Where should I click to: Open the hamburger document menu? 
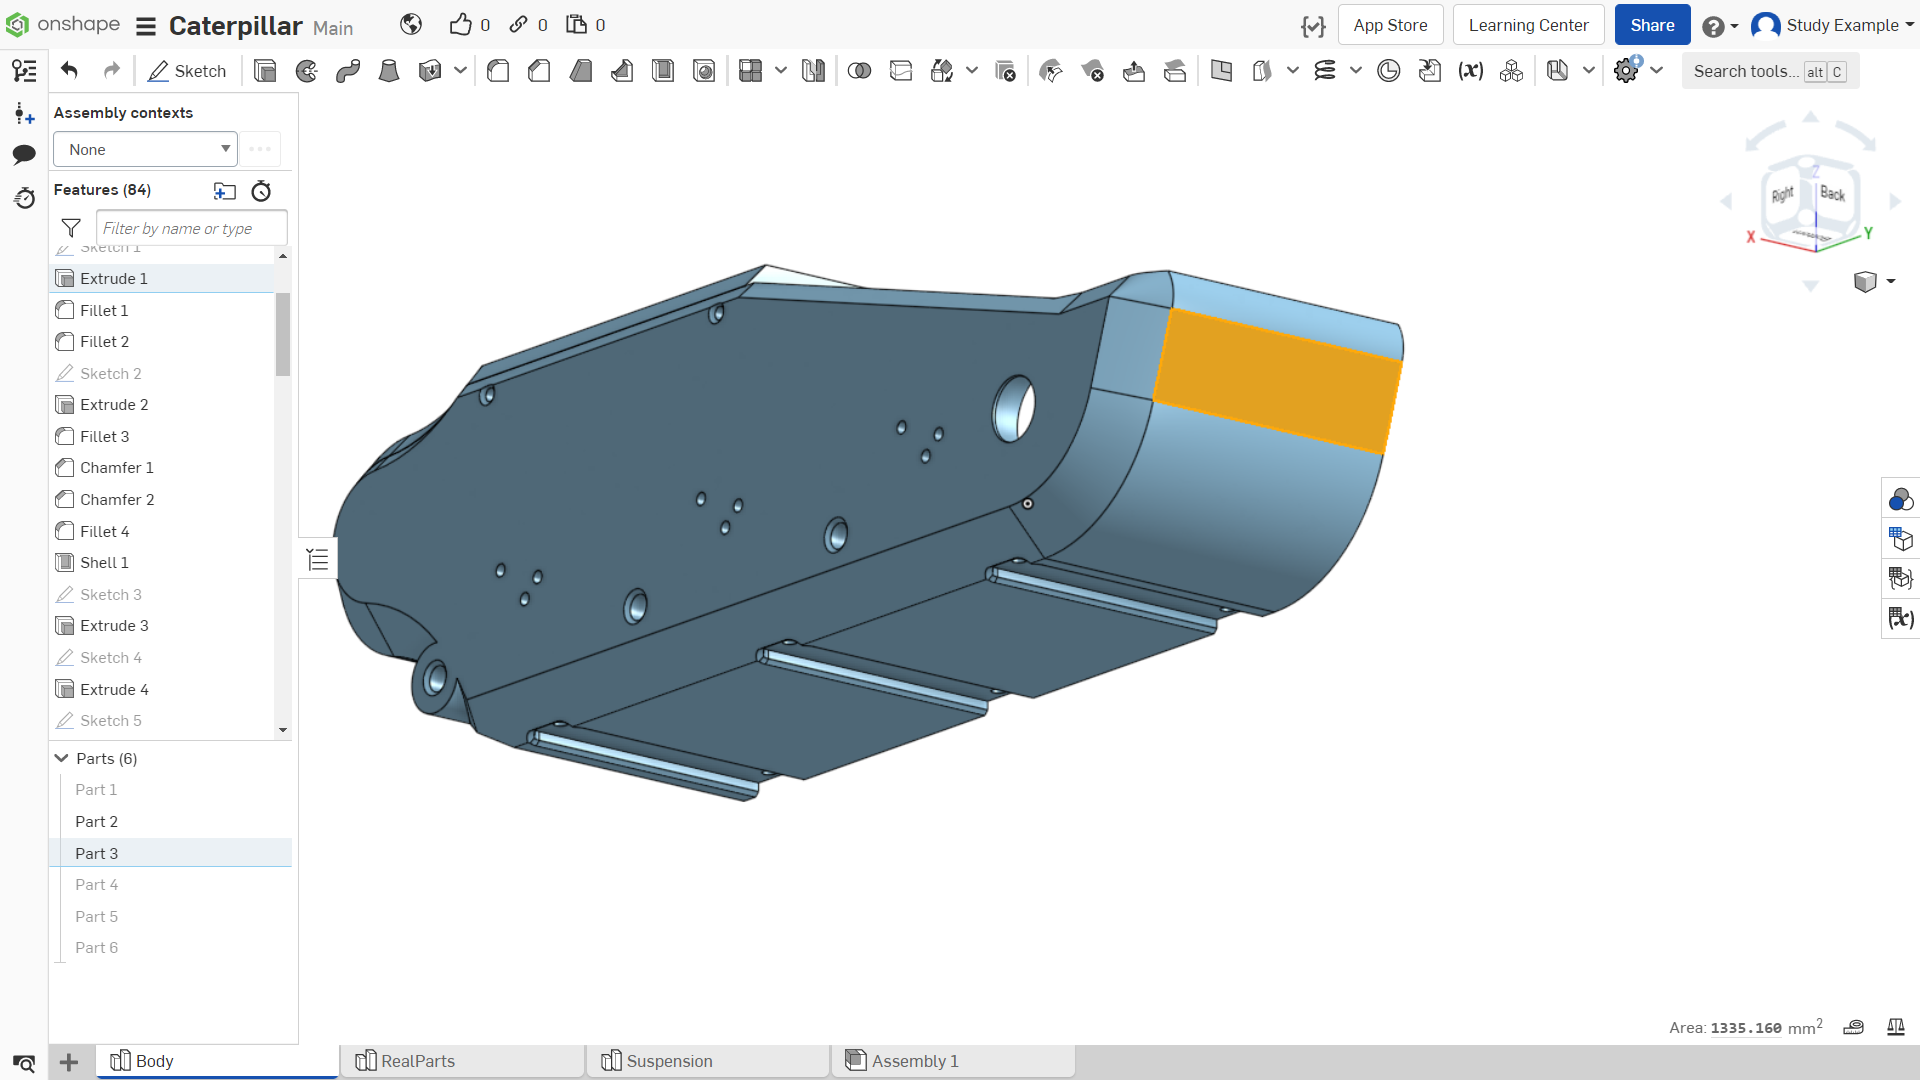[x=146, y=26]
